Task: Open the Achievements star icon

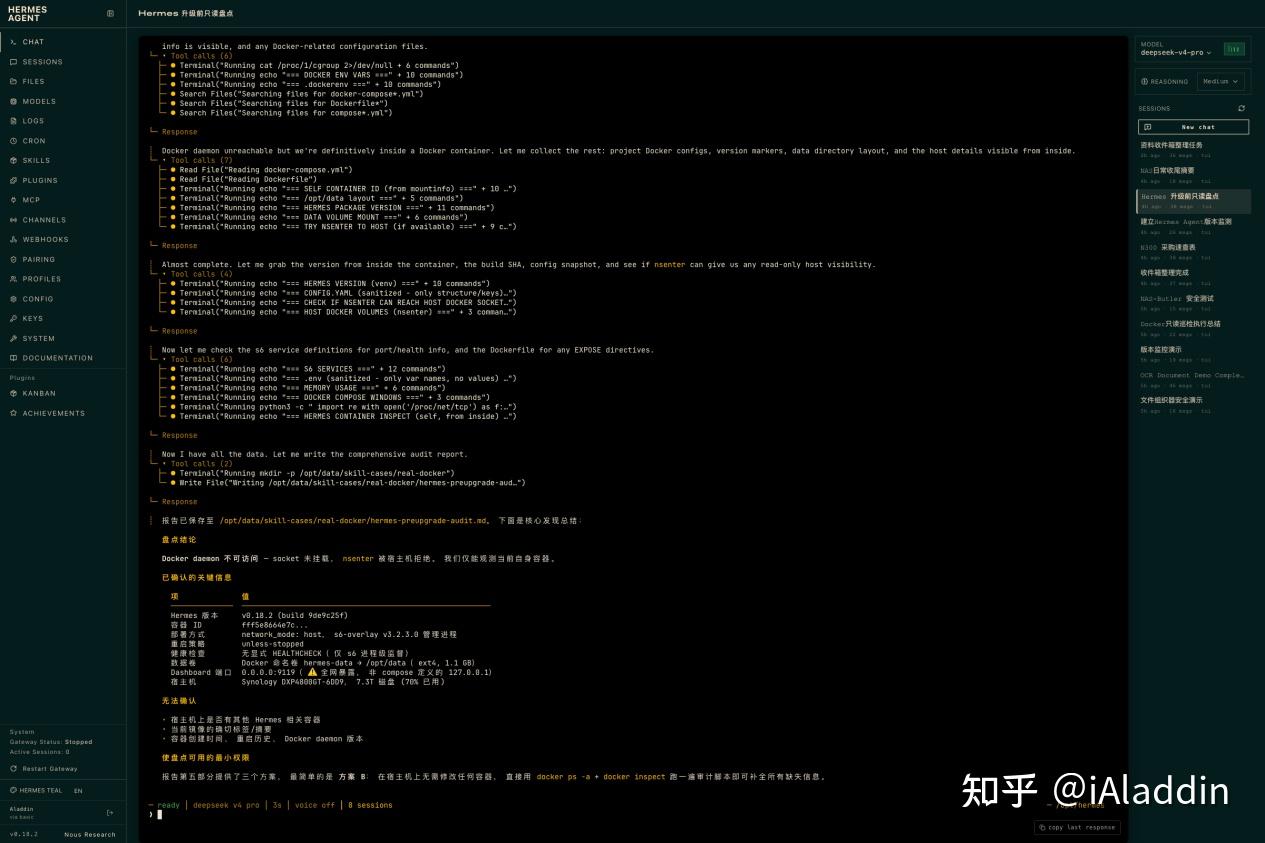Action: [13, 413]
